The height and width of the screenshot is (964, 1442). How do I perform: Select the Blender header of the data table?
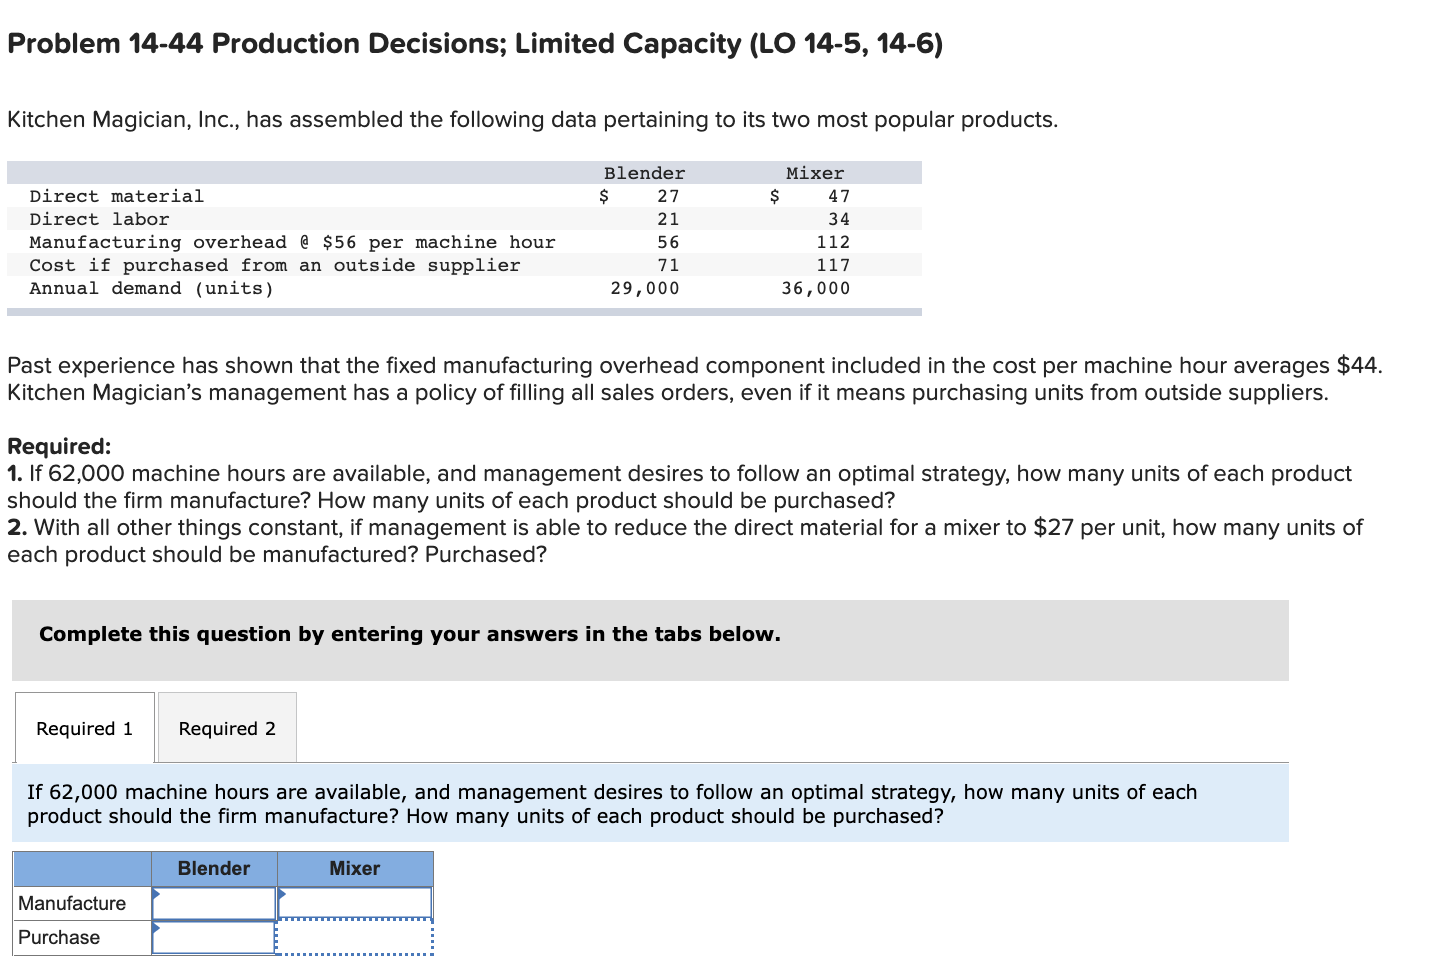pyautogui.click(x=644, y=172)
